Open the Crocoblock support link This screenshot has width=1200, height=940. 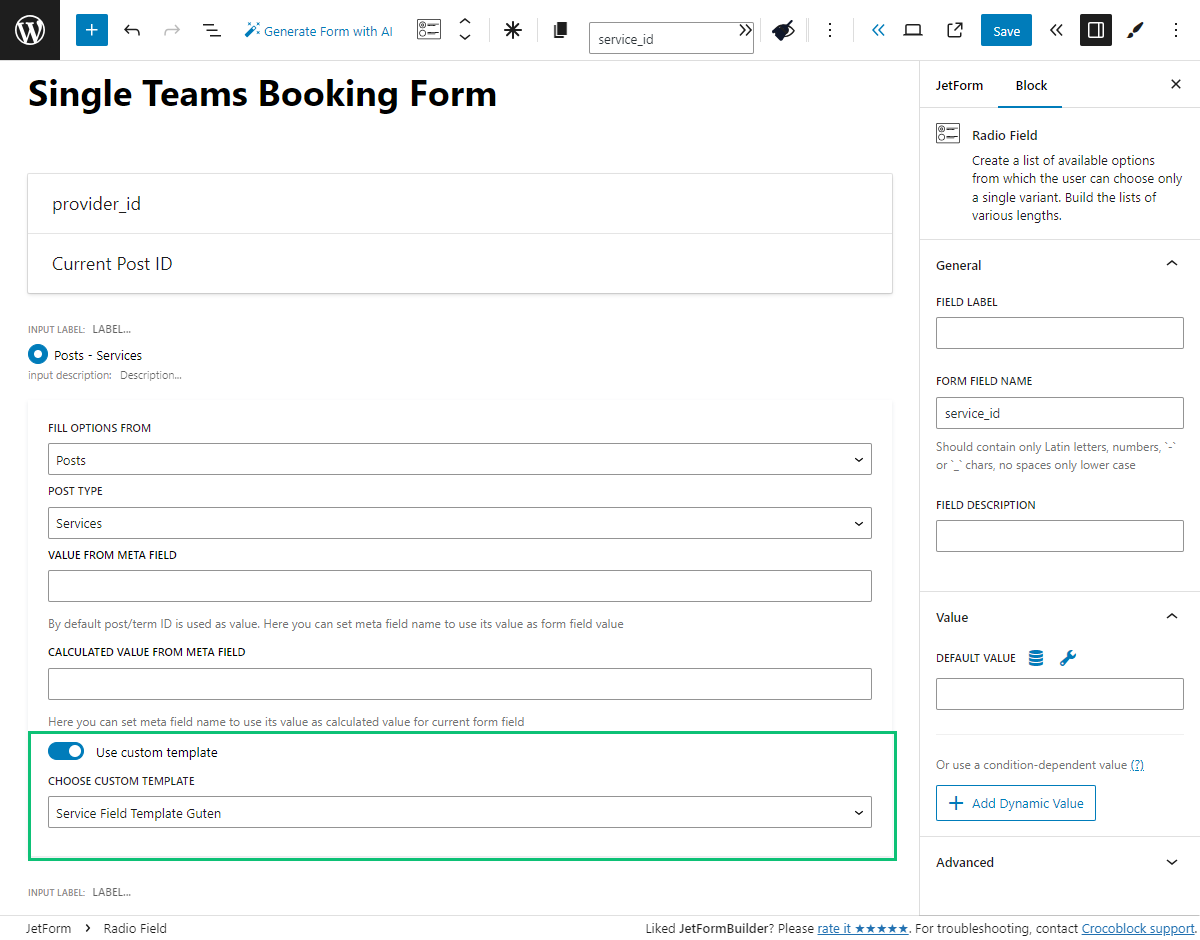coord(1137,928)
